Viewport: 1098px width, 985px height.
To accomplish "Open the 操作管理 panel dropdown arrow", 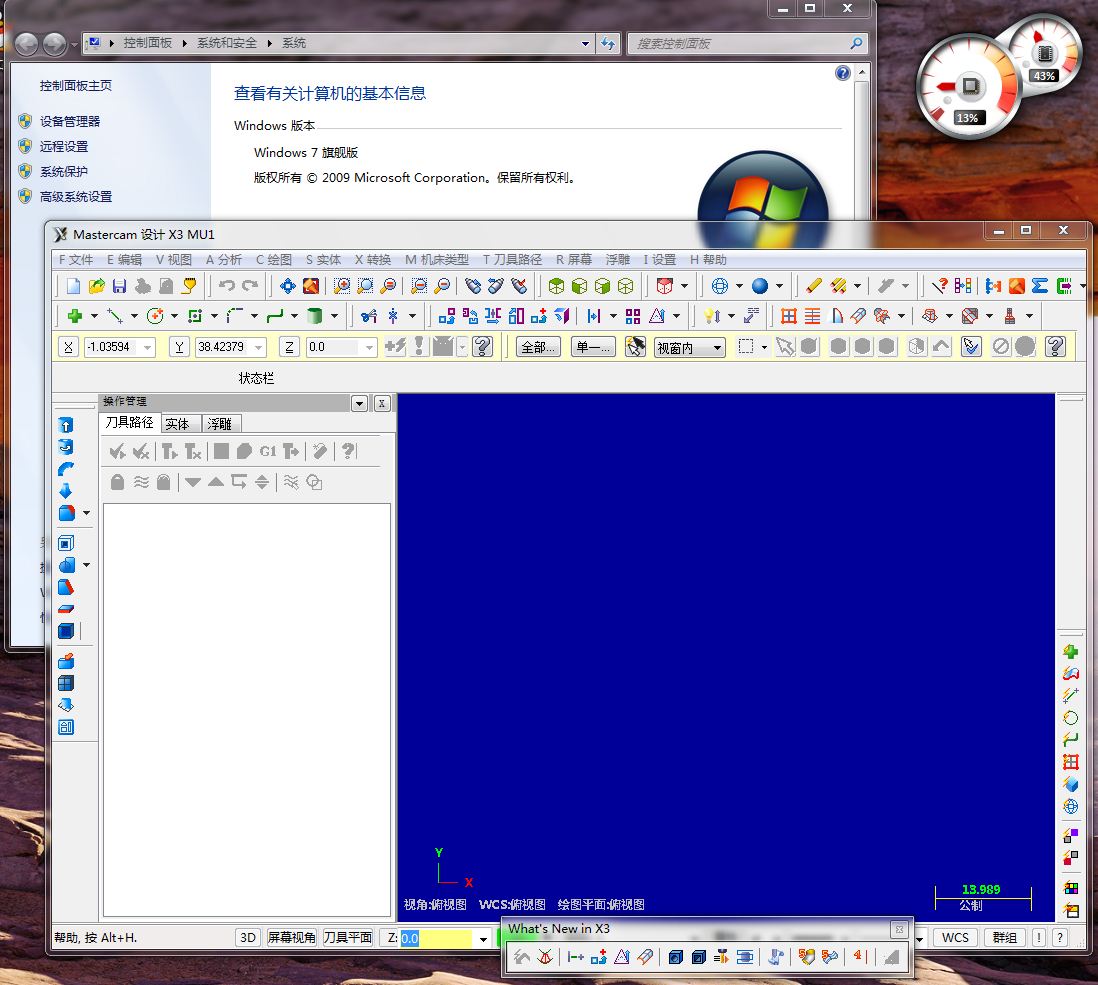I will coord(359,403).
